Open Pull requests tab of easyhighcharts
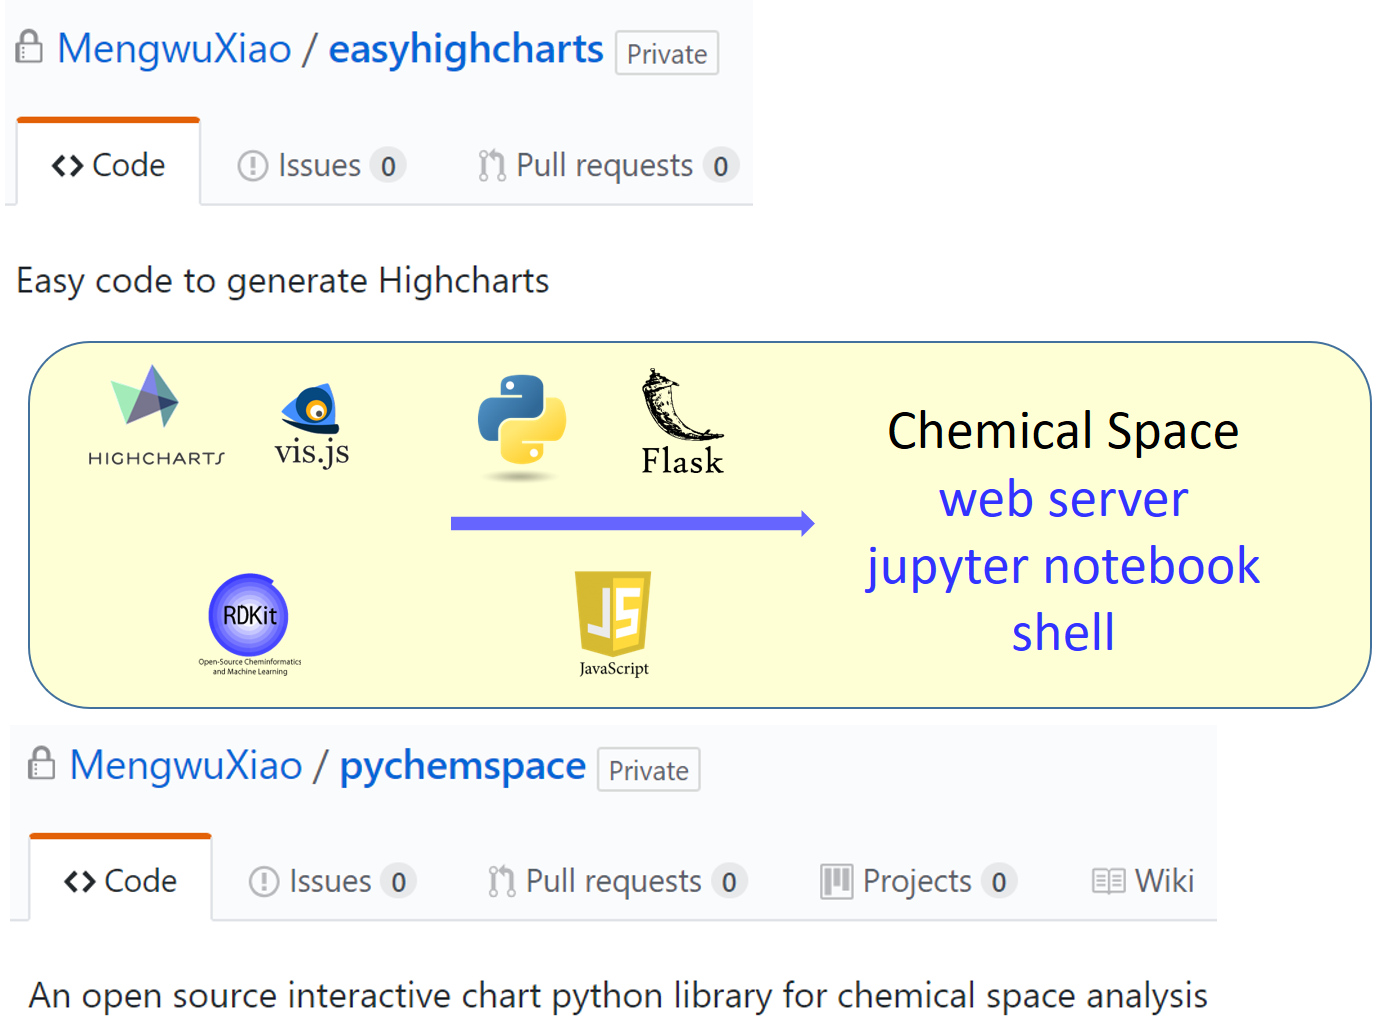 [604, 165]
